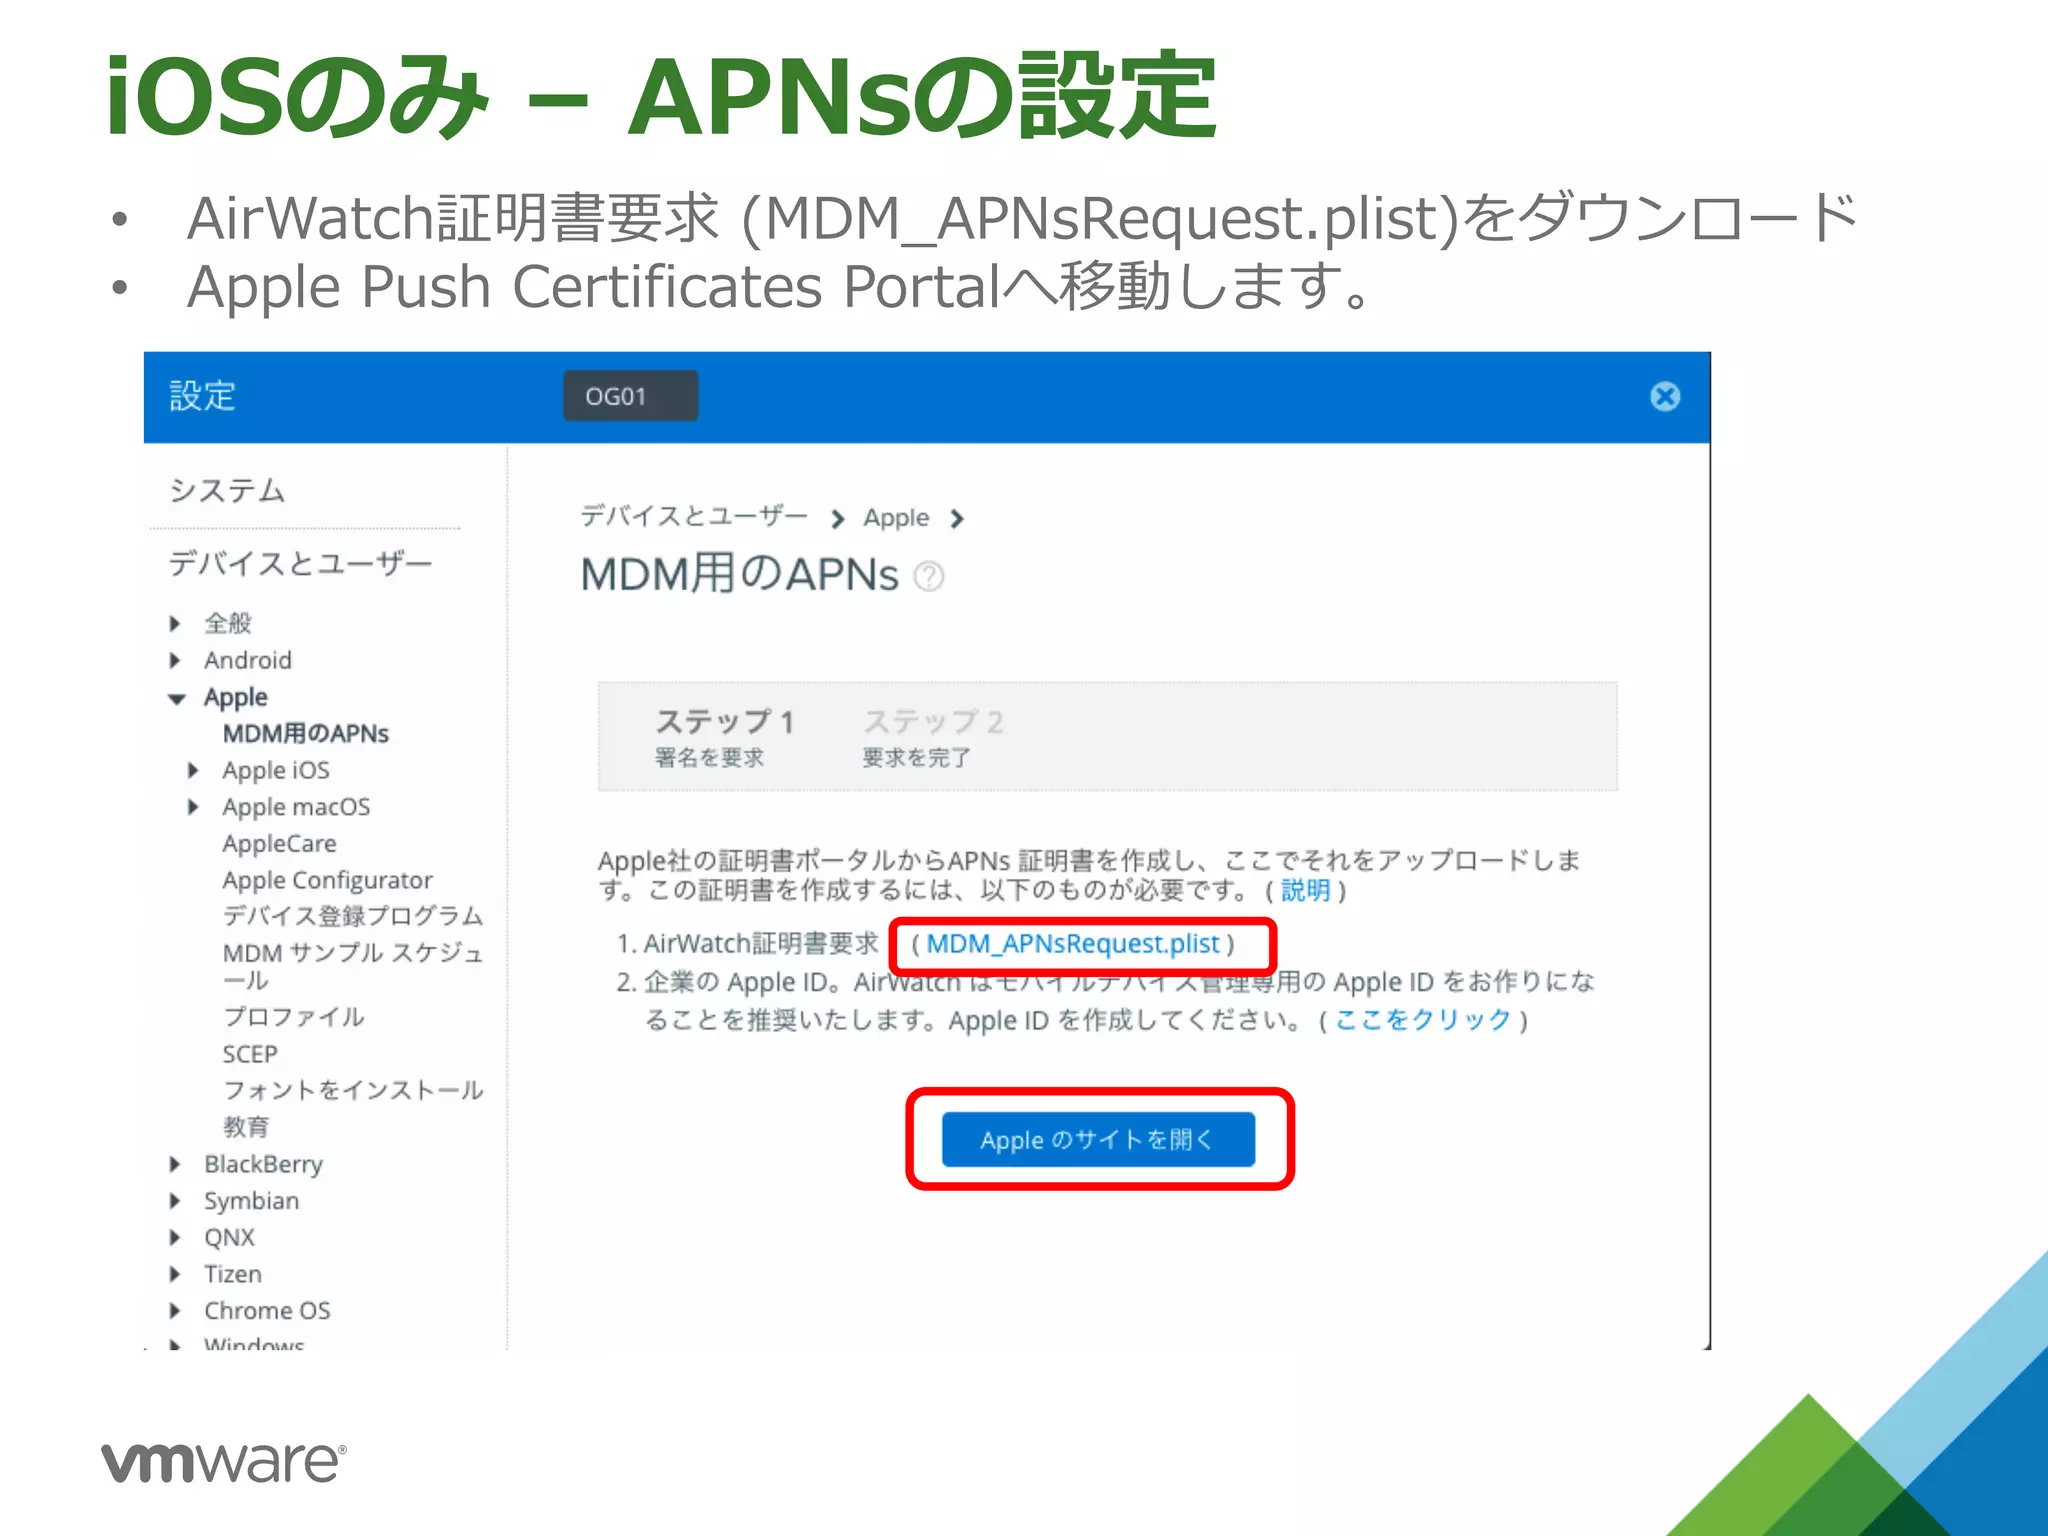
Task: Open the help icon beside MDM用のAPNs
Action: (x=929, y=577)
